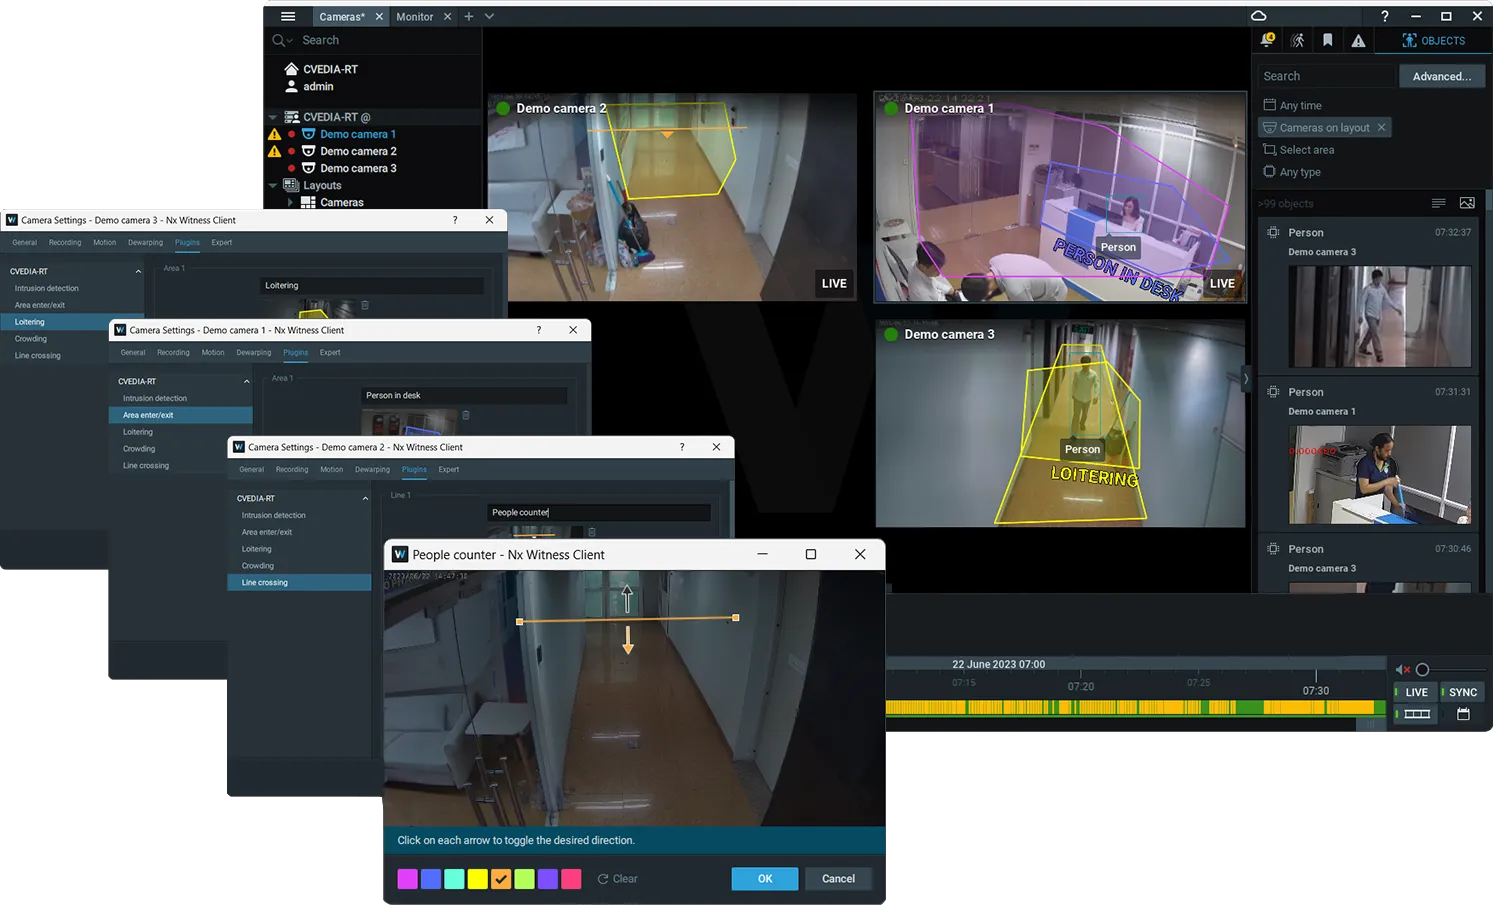Click the cloud icon in the title bar

pyautogui.click(x=1258, y=16)
